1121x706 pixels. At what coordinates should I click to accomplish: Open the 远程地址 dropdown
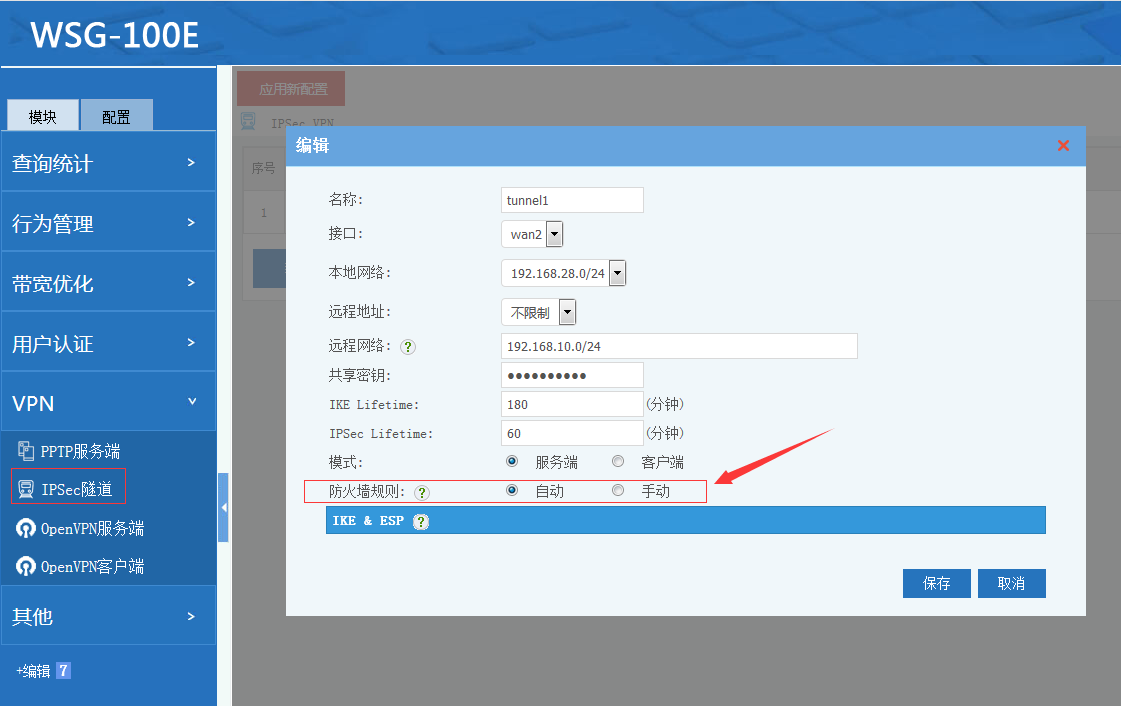click(x=567, y=312)
